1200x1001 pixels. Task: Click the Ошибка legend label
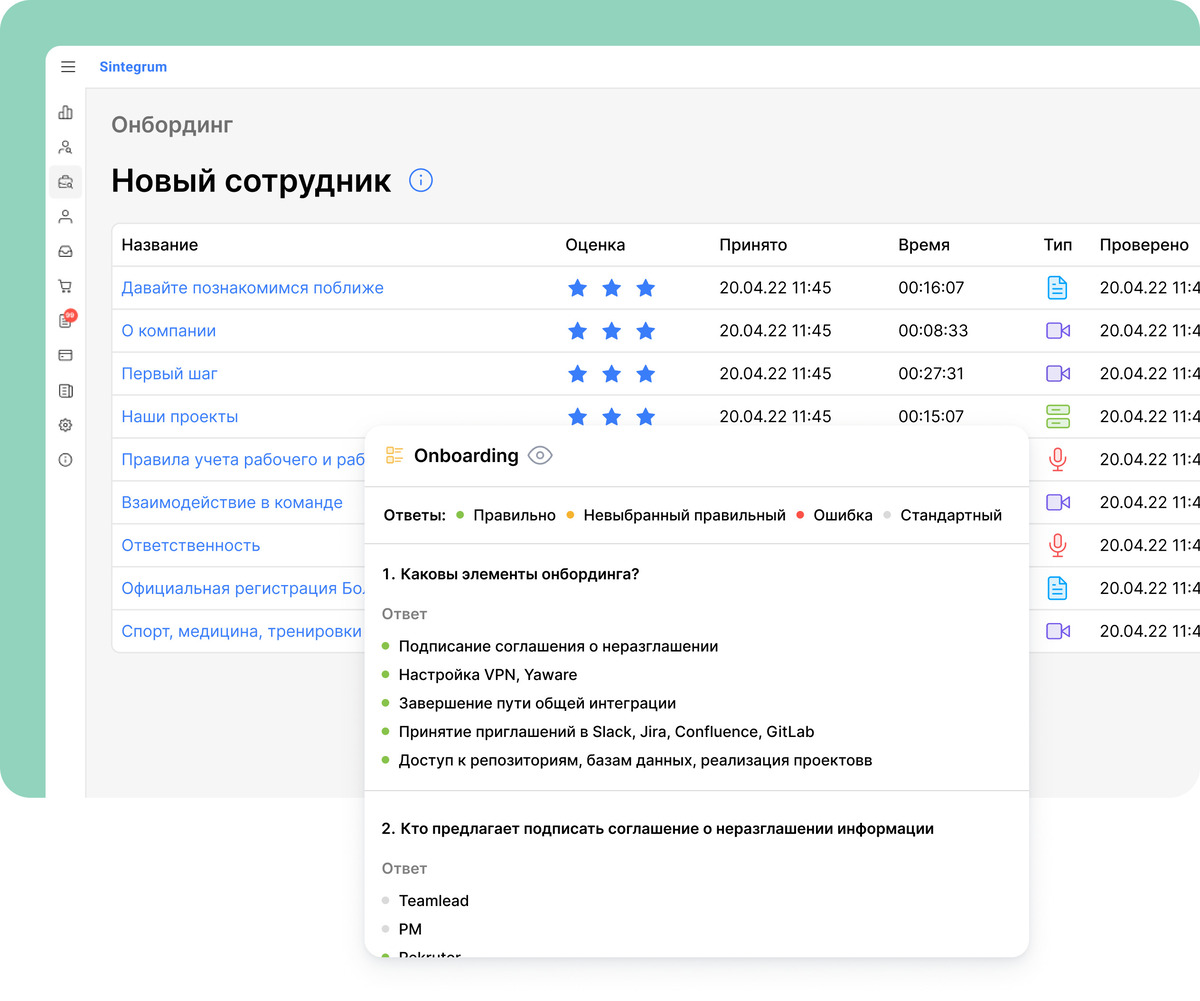(843, 516)
